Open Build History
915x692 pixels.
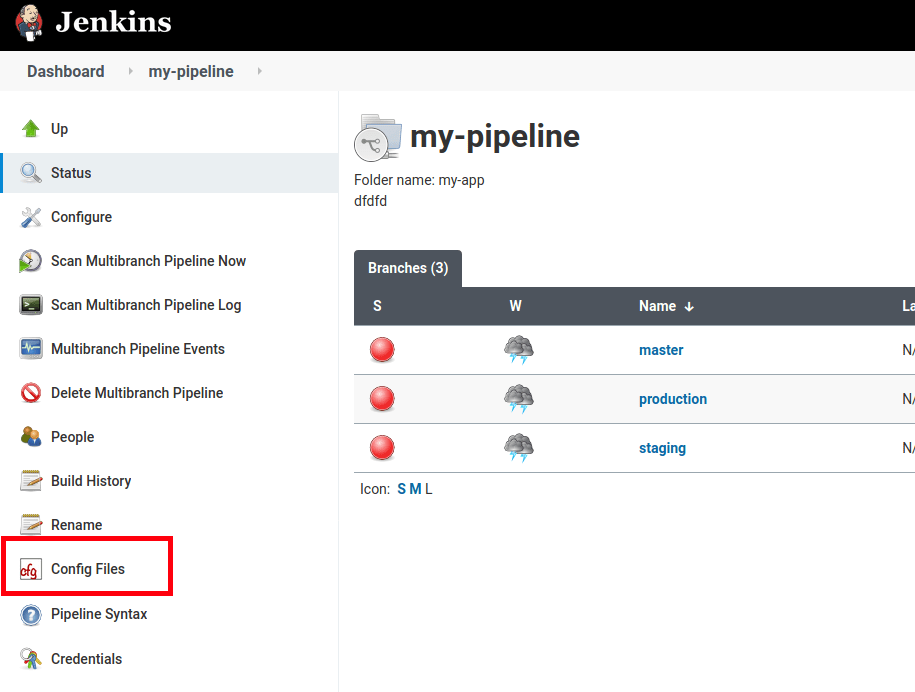(31, 481)
